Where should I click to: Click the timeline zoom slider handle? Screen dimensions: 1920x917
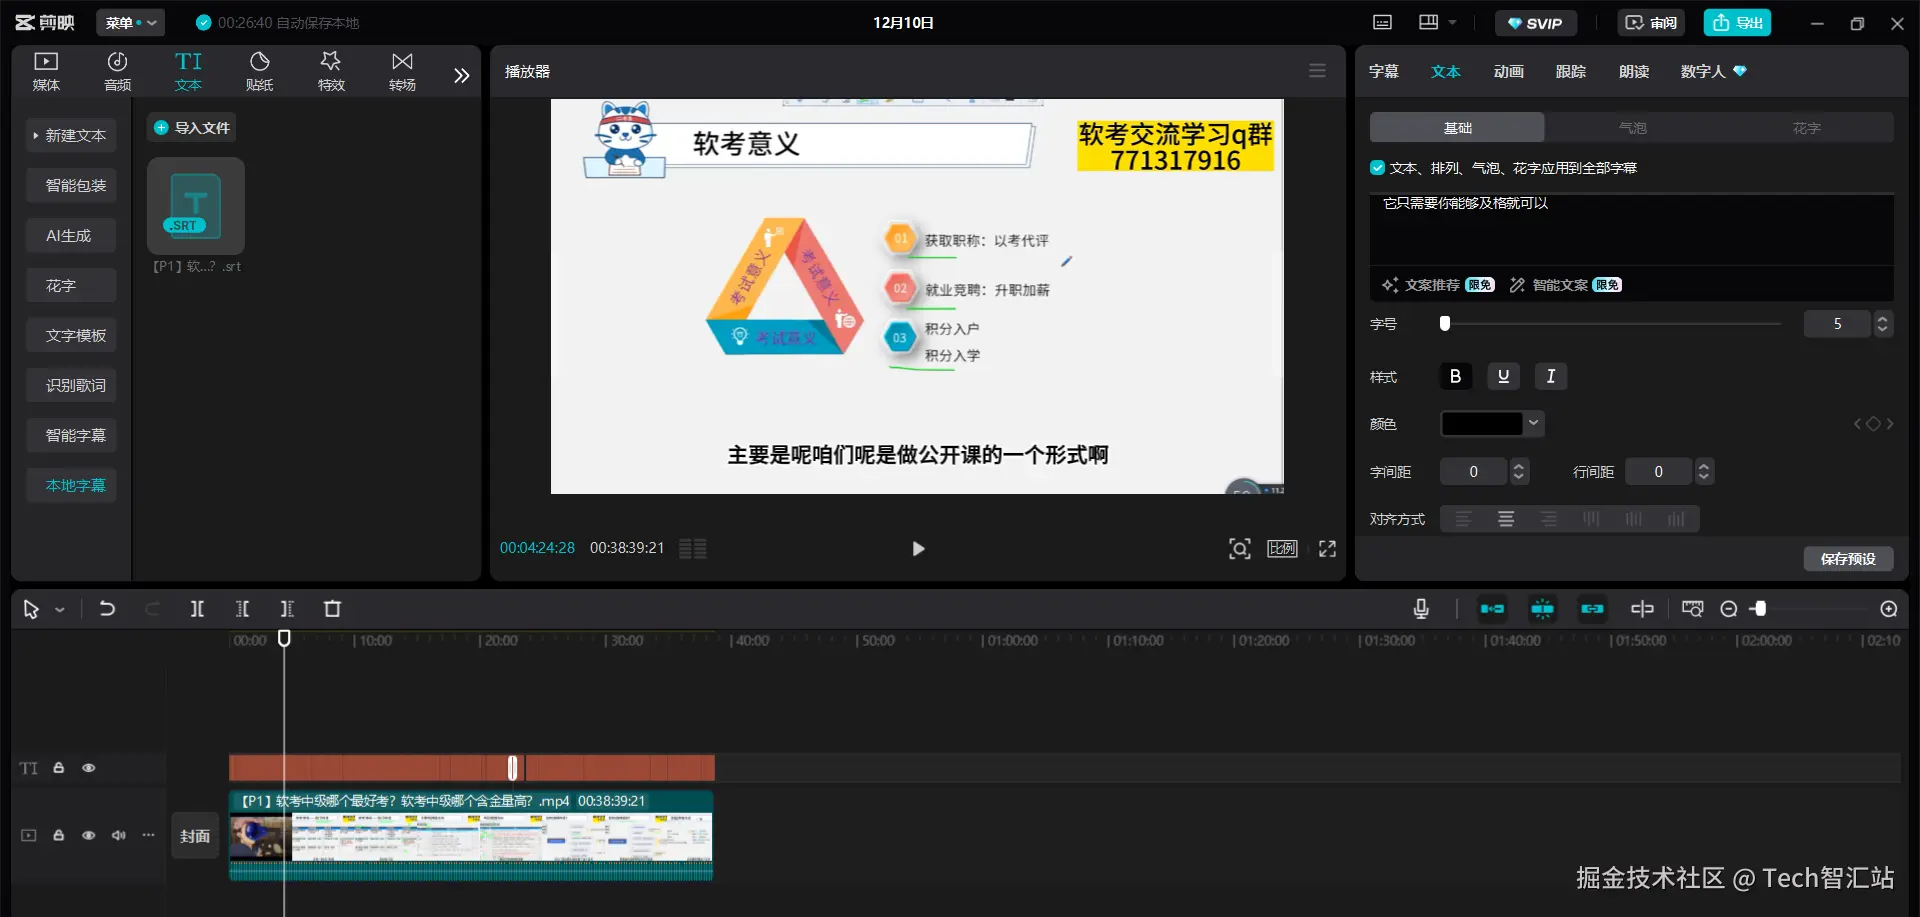(1759, 609)
